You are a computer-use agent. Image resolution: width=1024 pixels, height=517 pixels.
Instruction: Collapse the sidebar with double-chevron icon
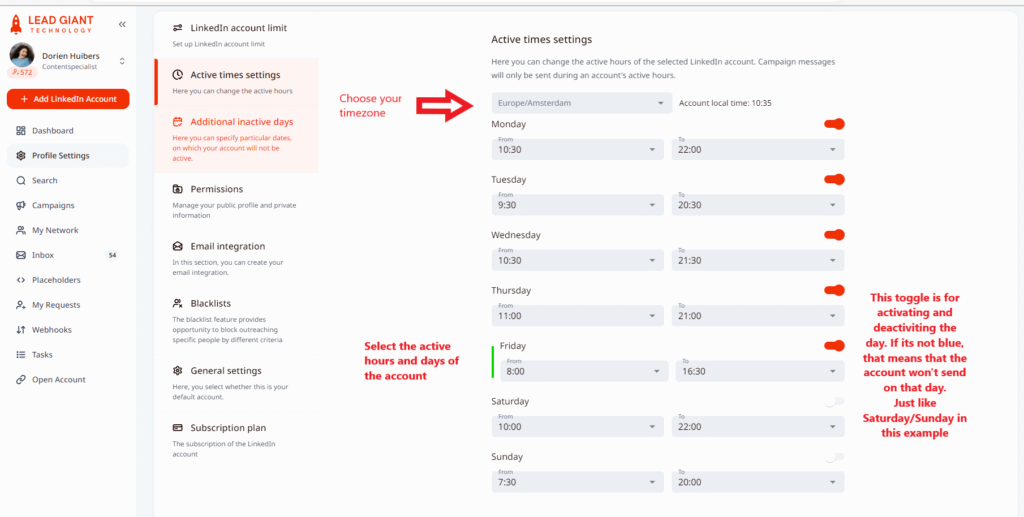[122, 24]
